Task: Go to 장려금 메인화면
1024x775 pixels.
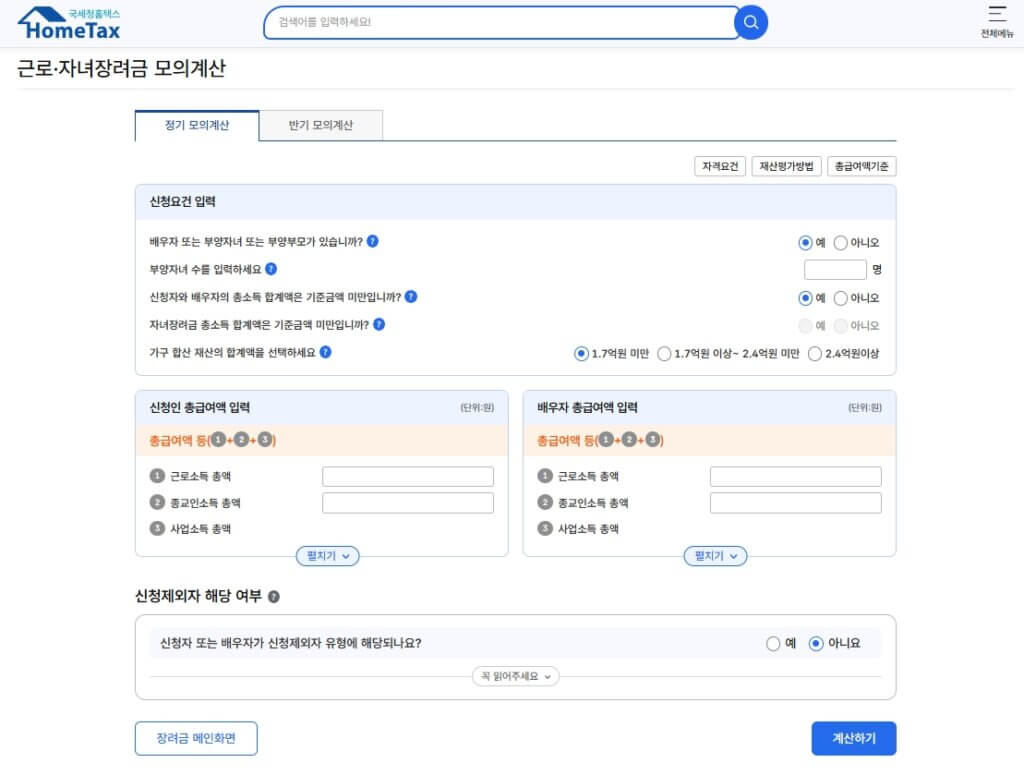Action: (x=196, y=738)
